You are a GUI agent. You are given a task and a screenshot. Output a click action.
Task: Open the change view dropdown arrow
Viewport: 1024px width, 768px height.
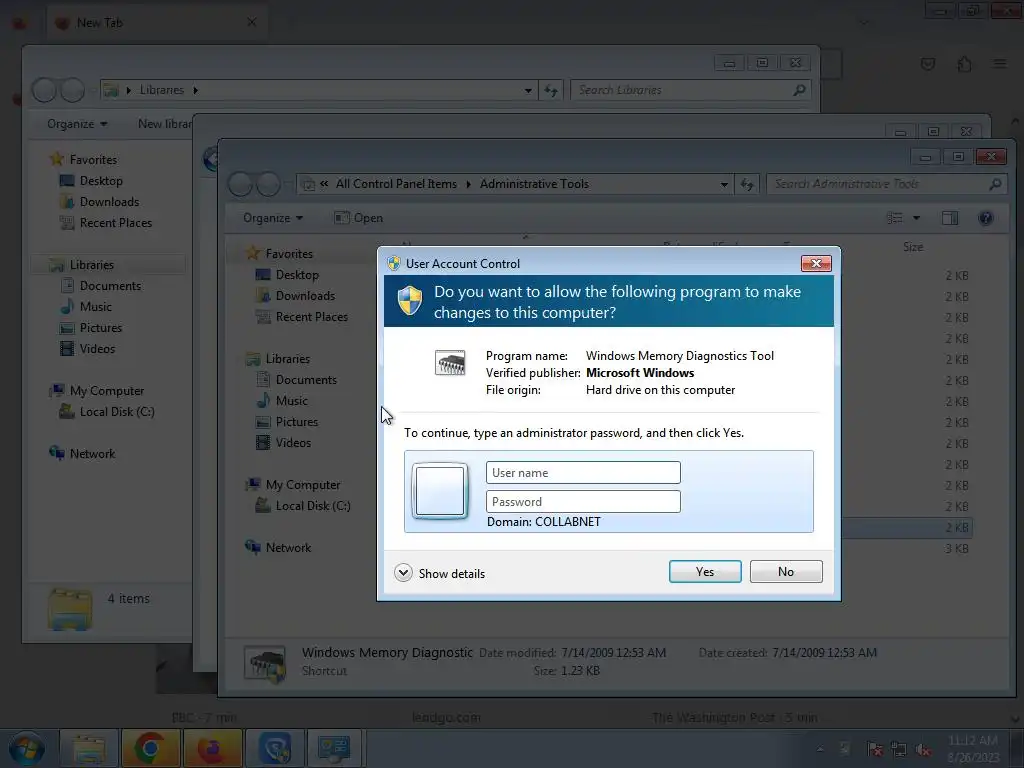coord(916,218)
